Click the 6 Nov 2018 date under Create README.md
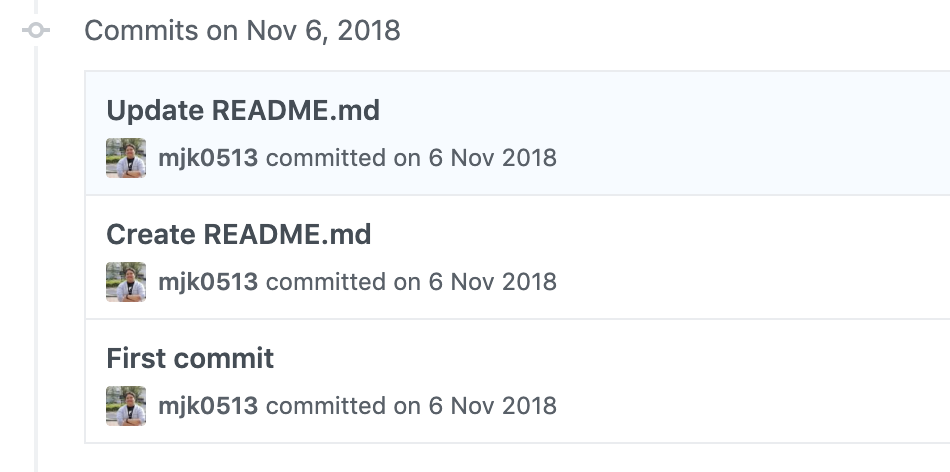Screen dimensions: 950x472 pos(493,282)
